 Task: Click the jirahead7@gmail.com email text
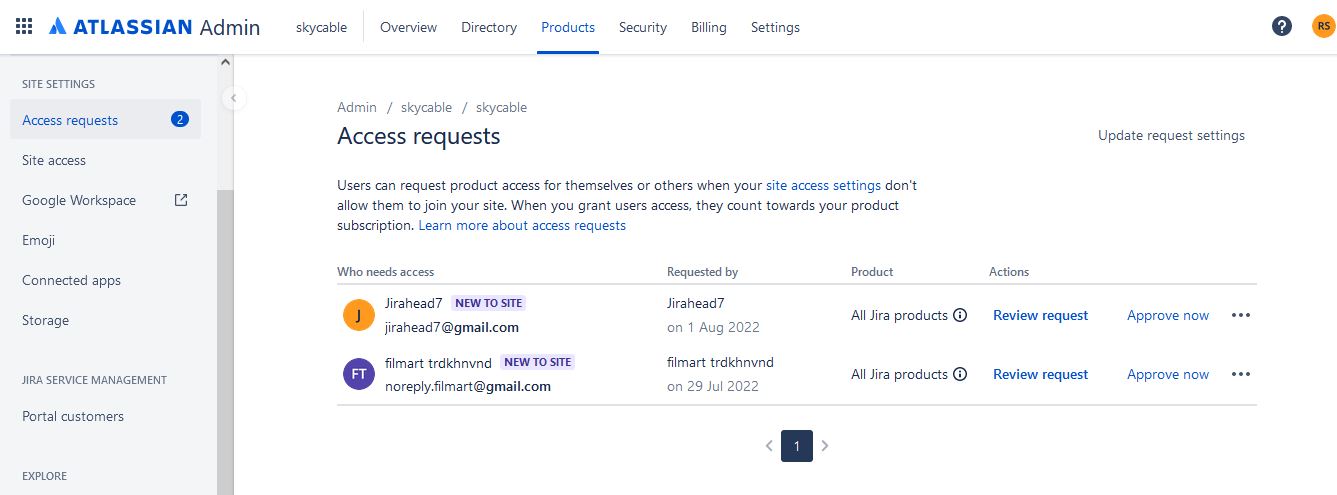(452, 327)
